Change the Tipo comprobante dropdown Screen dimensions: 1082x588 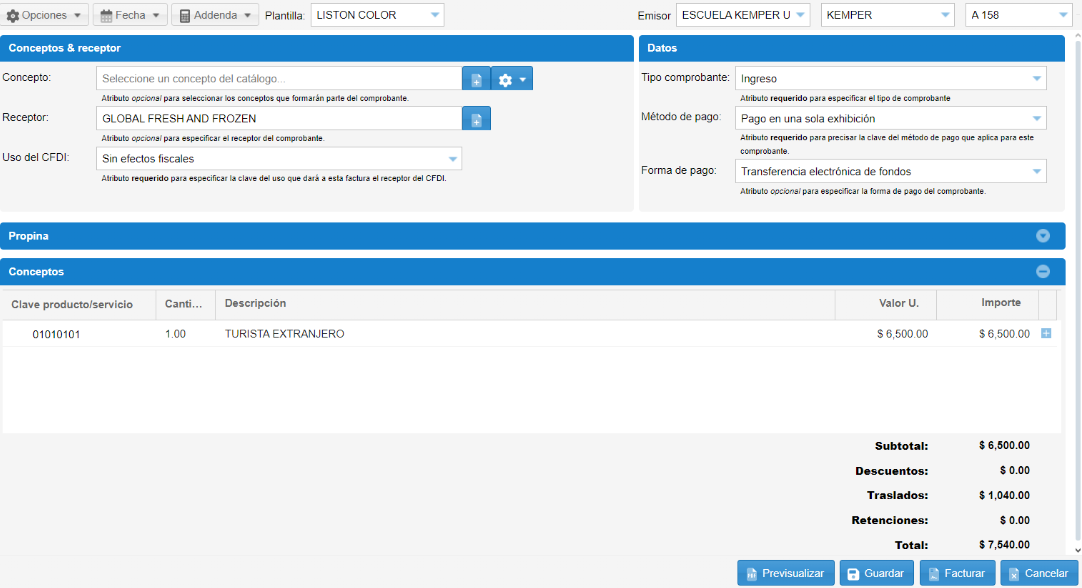point(890,79)
